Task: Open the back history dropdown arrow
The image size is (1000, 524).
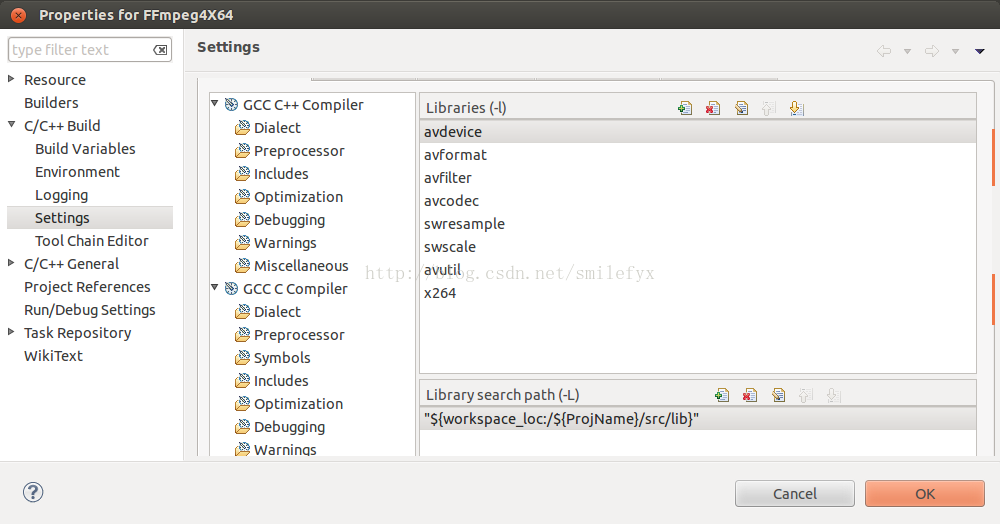Action: [x=907, y=52]
